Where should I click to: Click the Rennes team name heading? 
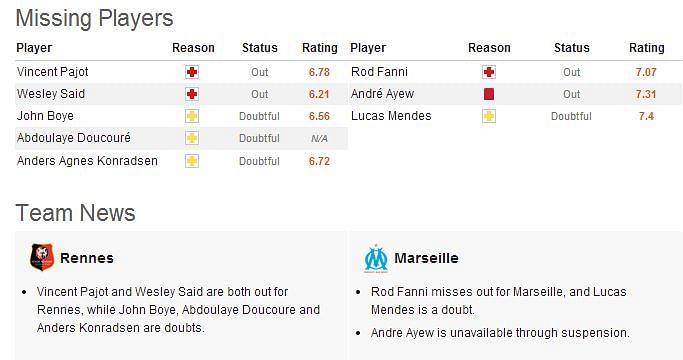[87, 258]
